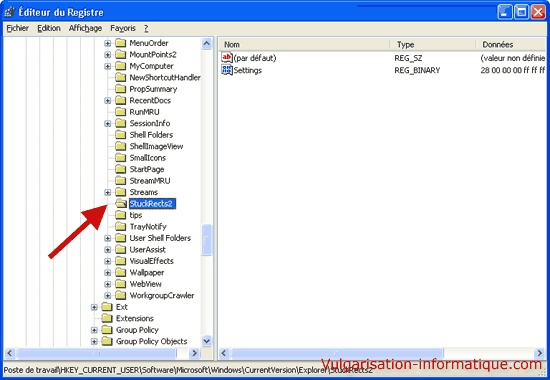Click values pane scroll left arrow

tap(224, 353)
